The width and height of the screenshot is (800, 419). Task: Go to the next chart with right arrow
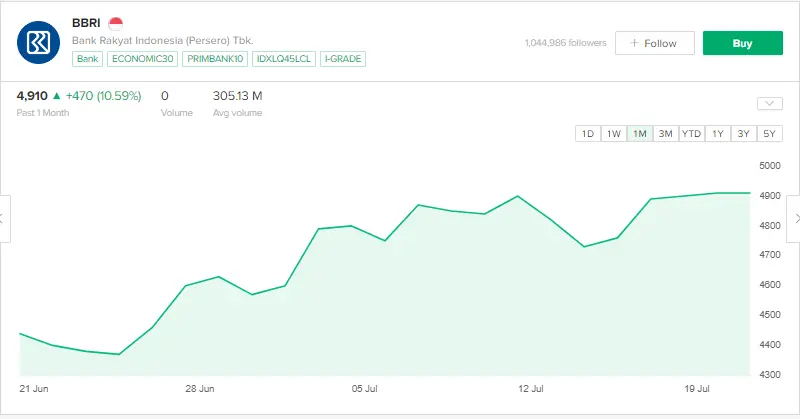tap(795, 217)
